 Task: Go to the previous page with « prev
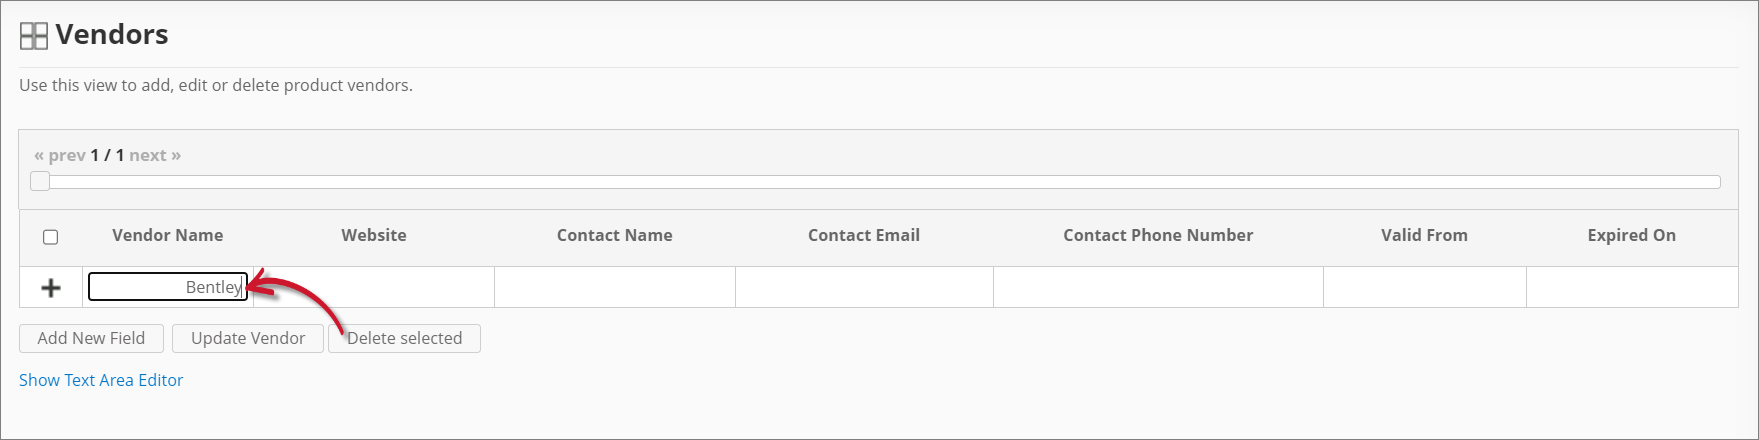[60, 155]
